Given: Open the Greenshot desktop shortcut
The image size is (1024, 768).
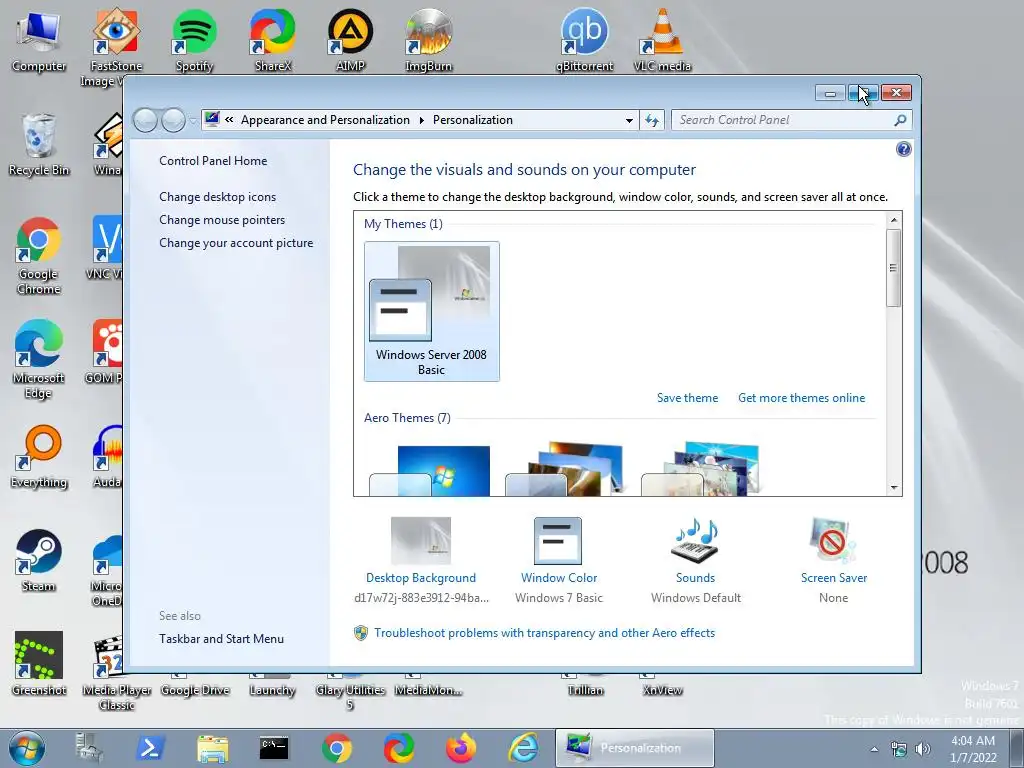Looking at the screenshot, I should (39, 664).
